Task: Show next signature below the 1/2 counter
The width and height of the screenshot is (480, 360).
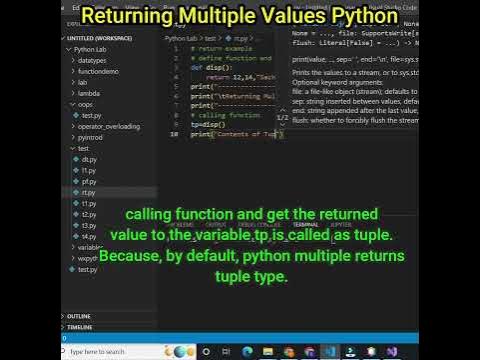Action: [x=282, y=125]
